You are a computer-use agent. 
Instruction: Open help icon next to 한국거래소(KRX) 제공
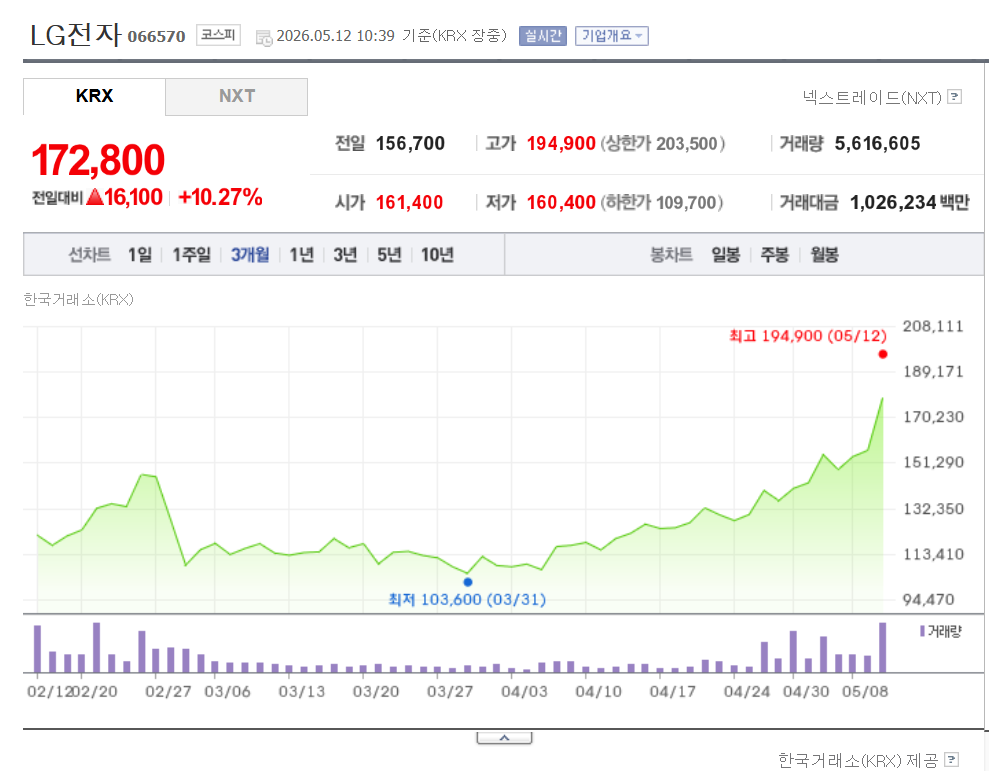952,760
